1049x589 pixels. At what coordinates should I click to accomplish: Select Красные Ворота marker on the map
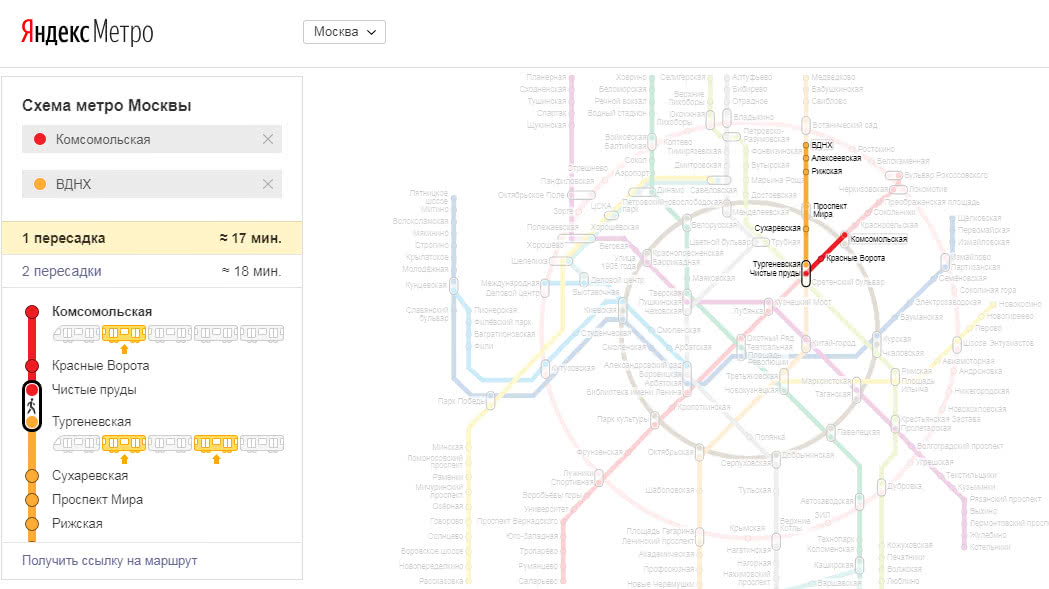tap(822, 259)
